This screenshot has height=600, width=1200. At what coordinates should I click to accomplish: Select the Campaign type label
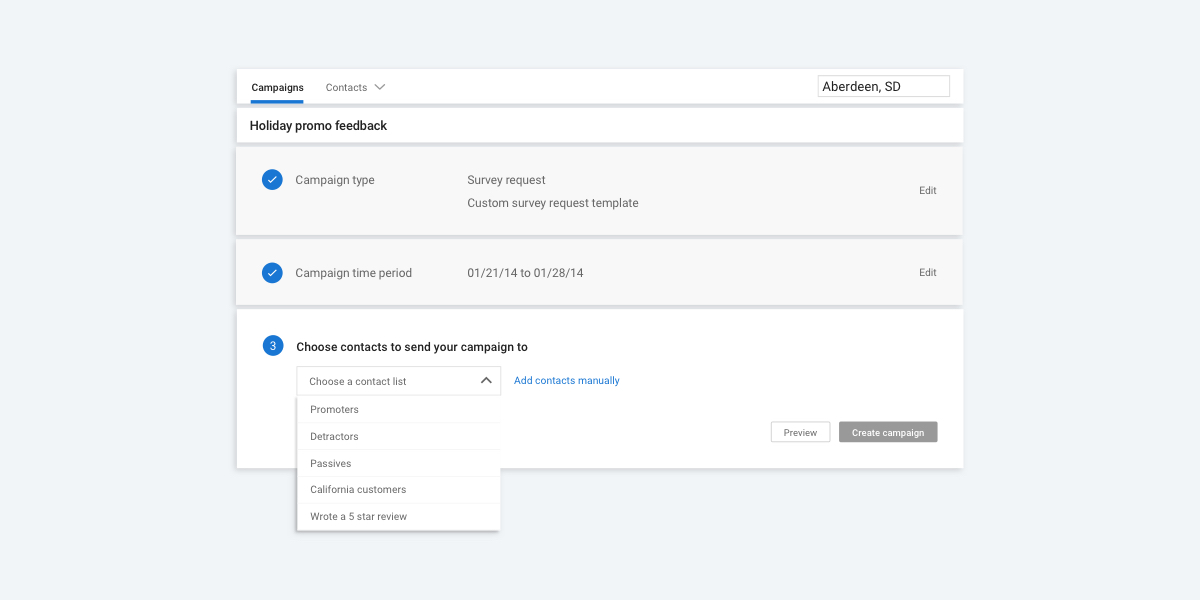tap(335, 180)
